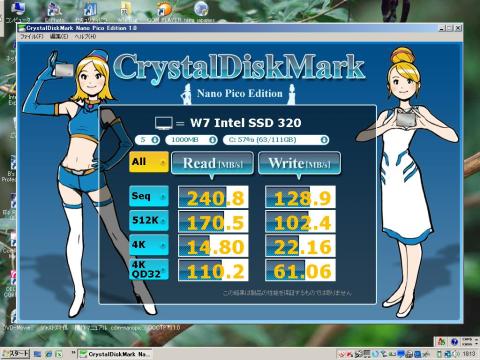480x360 pixels.
Task: Select the orange GOM Player desktop shortcut
Action: (164, 9)
